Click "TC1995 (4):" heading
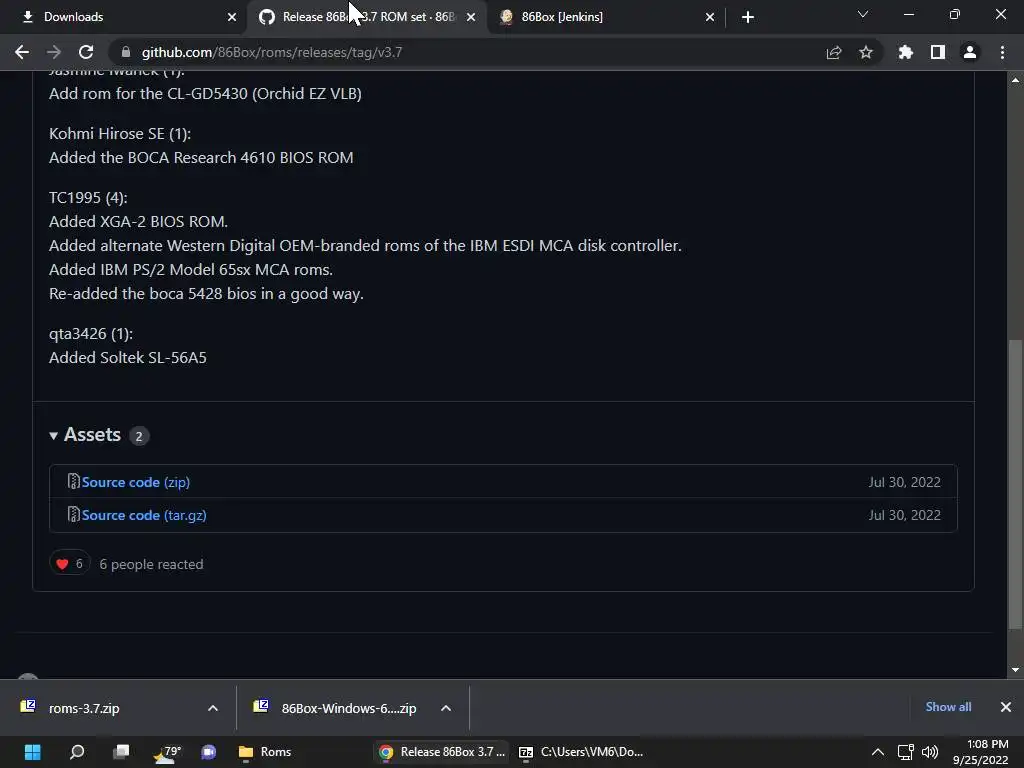This screenshot has width=1024, height=768. [x=88, y=198]
